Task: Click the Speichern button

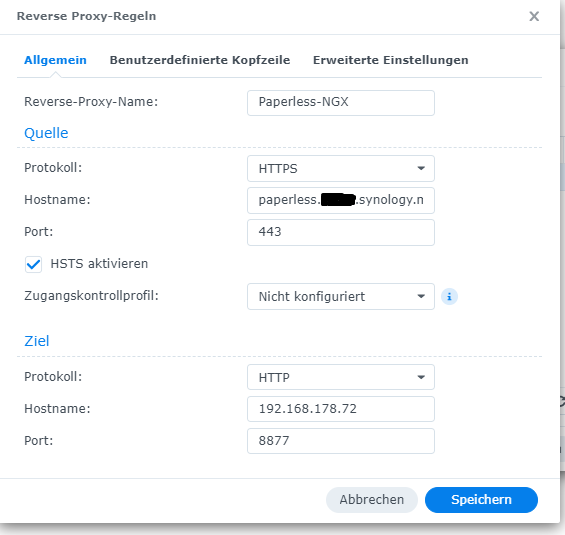Action: click(481, 500)
